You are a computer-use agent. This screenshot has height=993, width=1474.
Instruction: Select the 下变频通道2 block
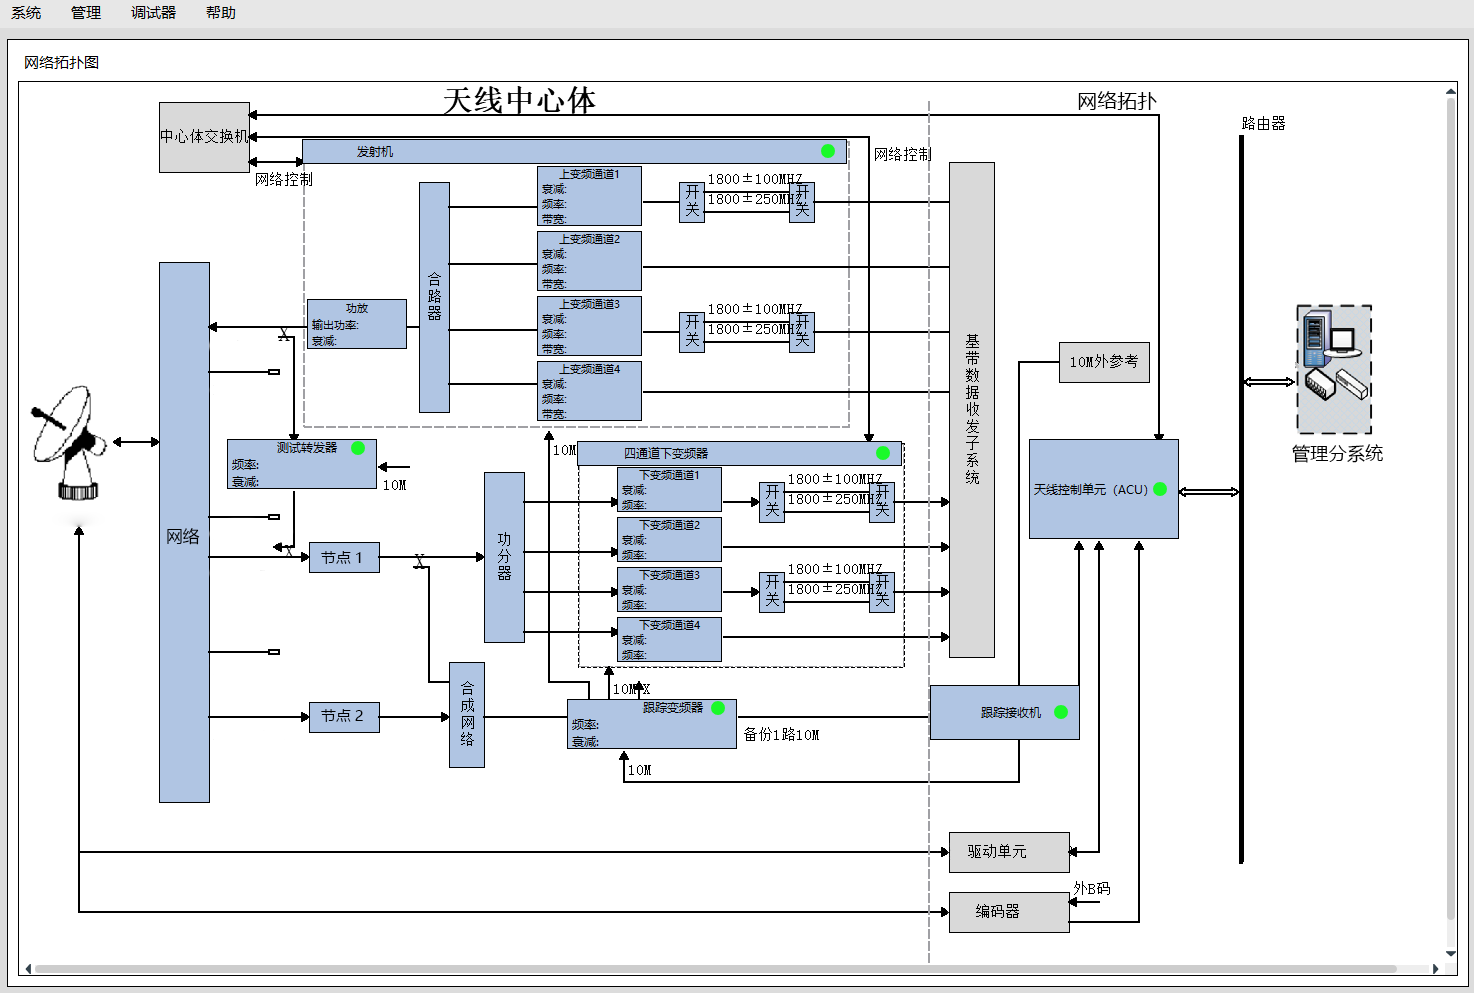coord(669,540)
